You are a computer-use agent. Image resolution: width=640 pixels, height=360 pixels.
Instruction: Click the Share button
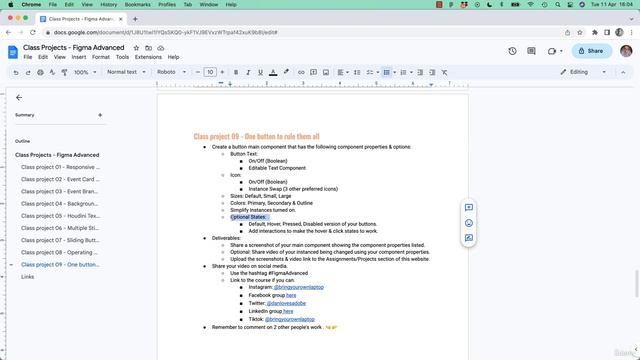tap(591, 51)
